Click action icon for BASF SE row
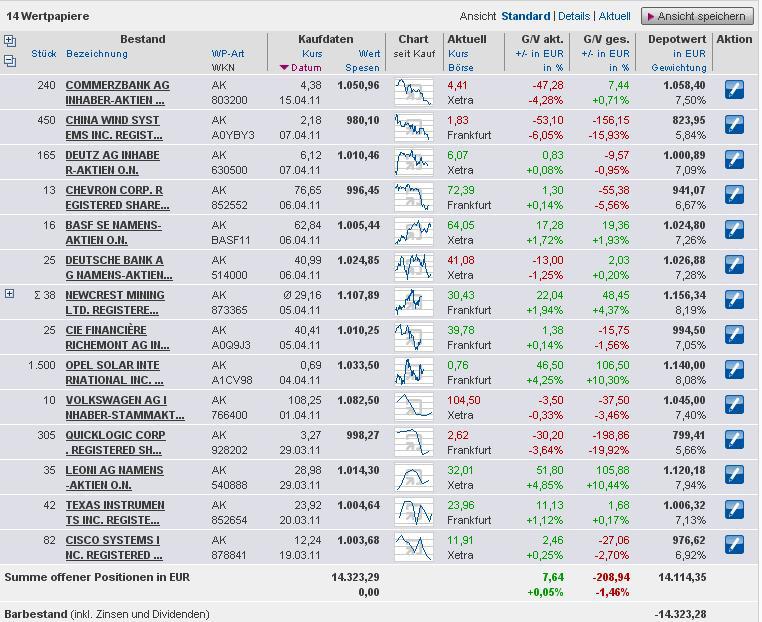Screen dimensions: 762x622 pyautogui.click(x=734, y=230)
